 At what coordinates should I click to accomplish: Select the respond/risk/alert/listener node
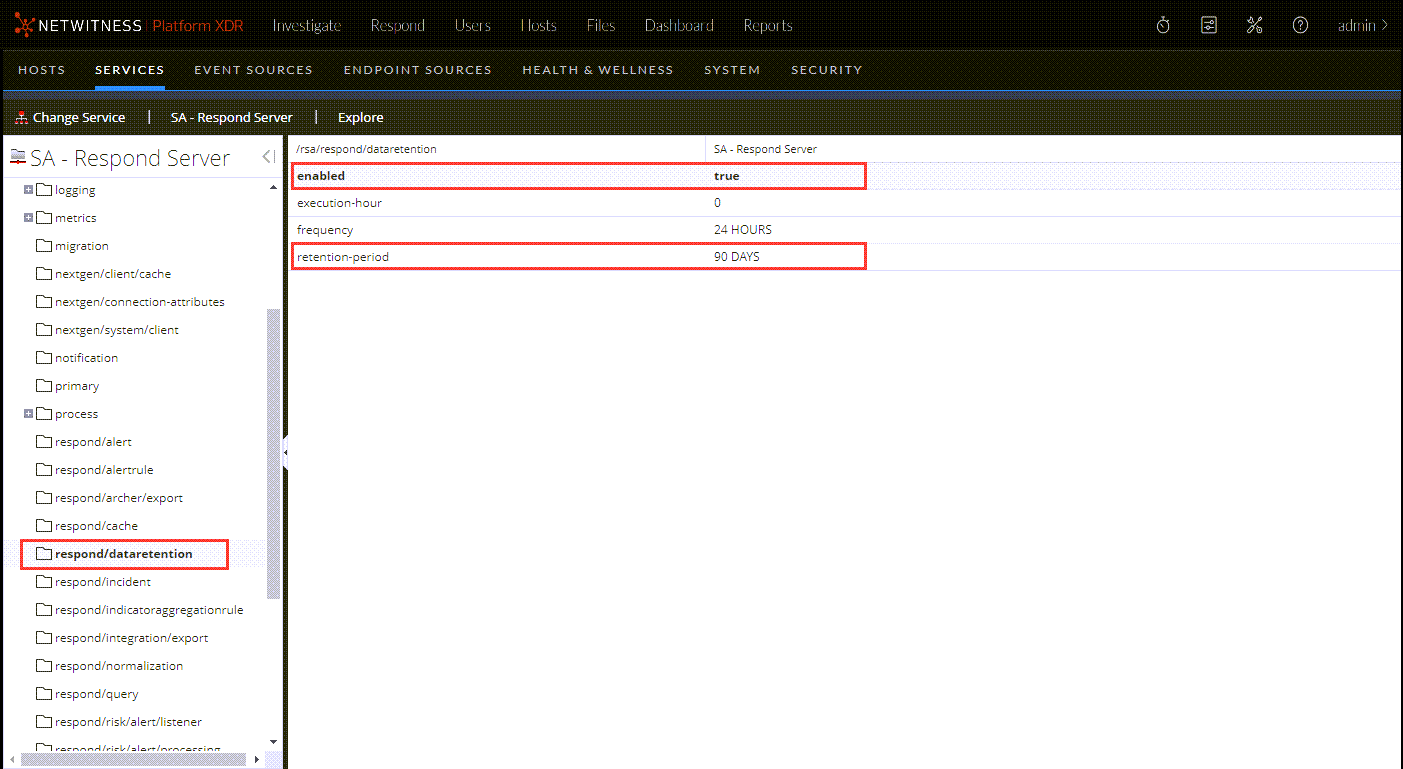[129, 722]
